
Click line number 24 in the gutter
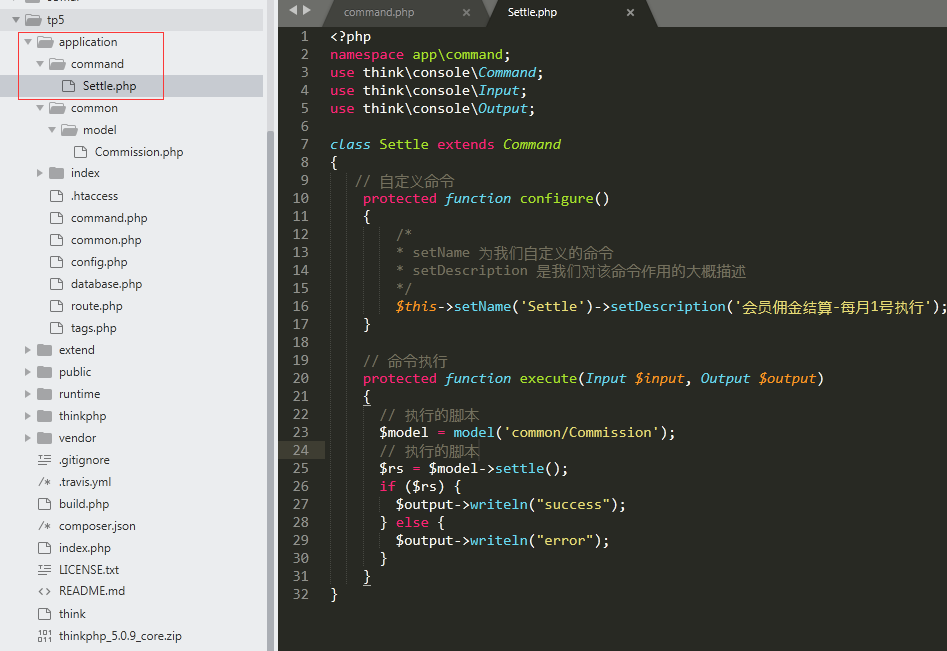coord(301,451)
